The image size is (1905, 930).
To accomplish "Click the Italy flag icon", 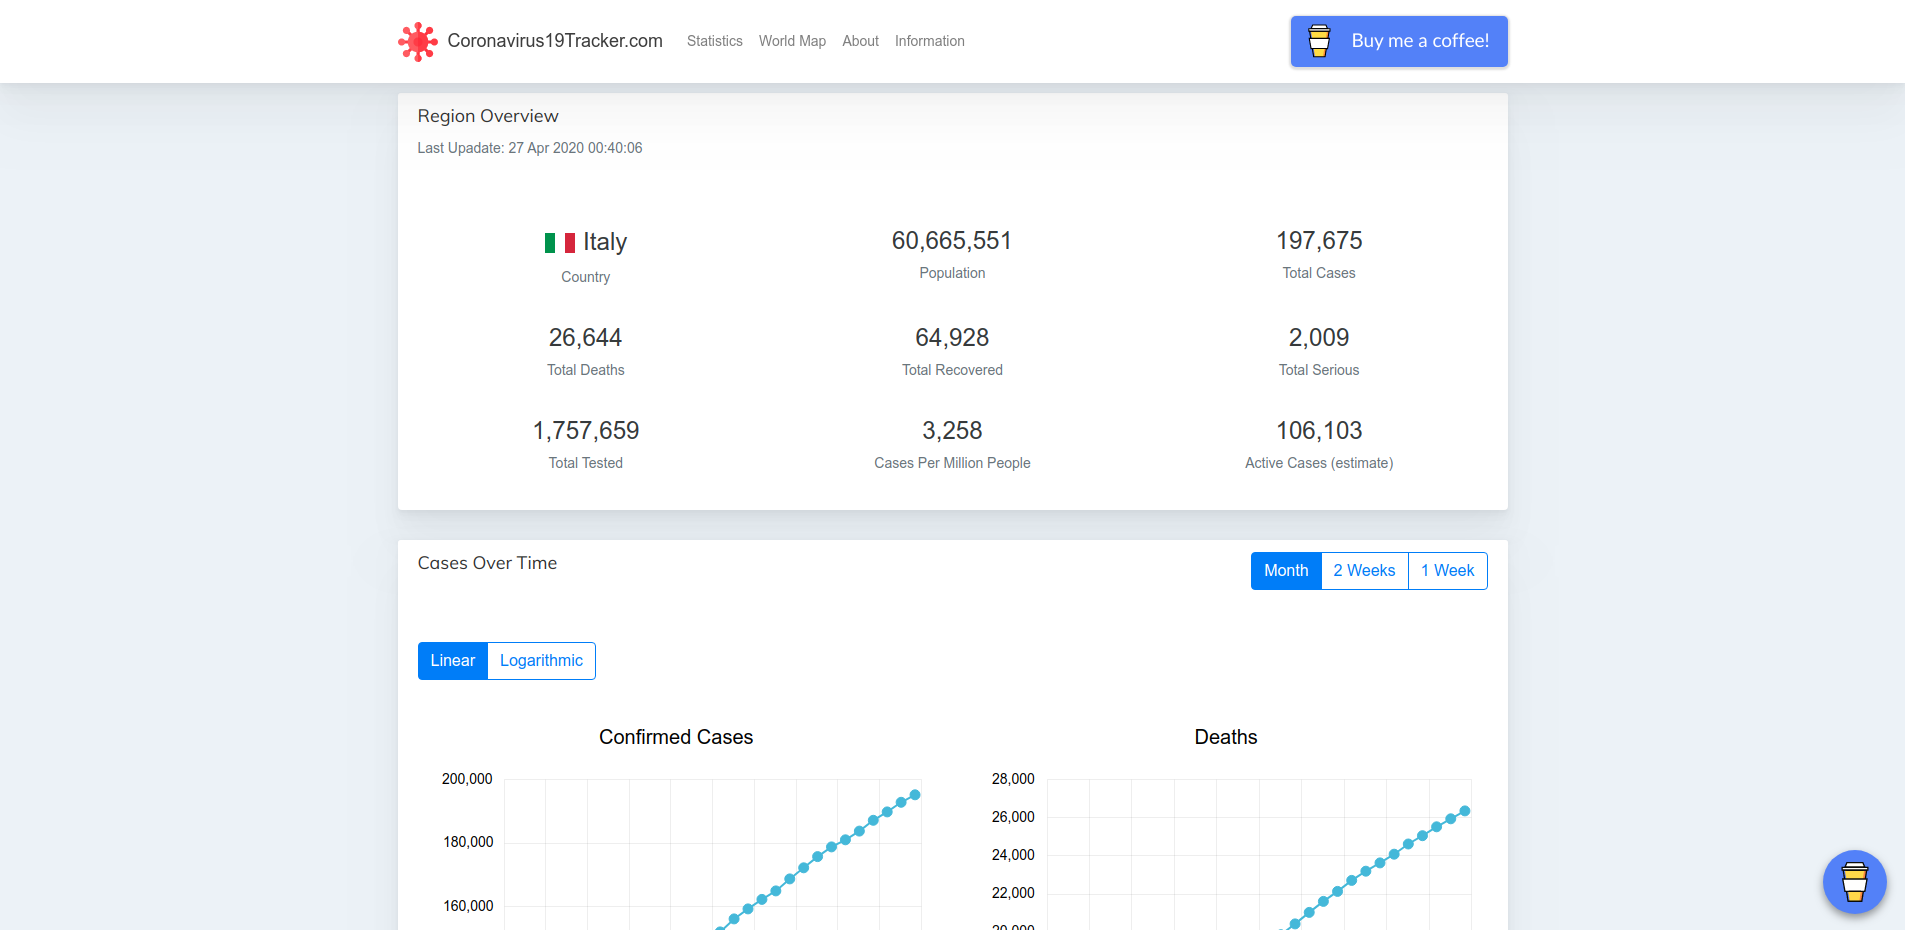I will (559, 243).
